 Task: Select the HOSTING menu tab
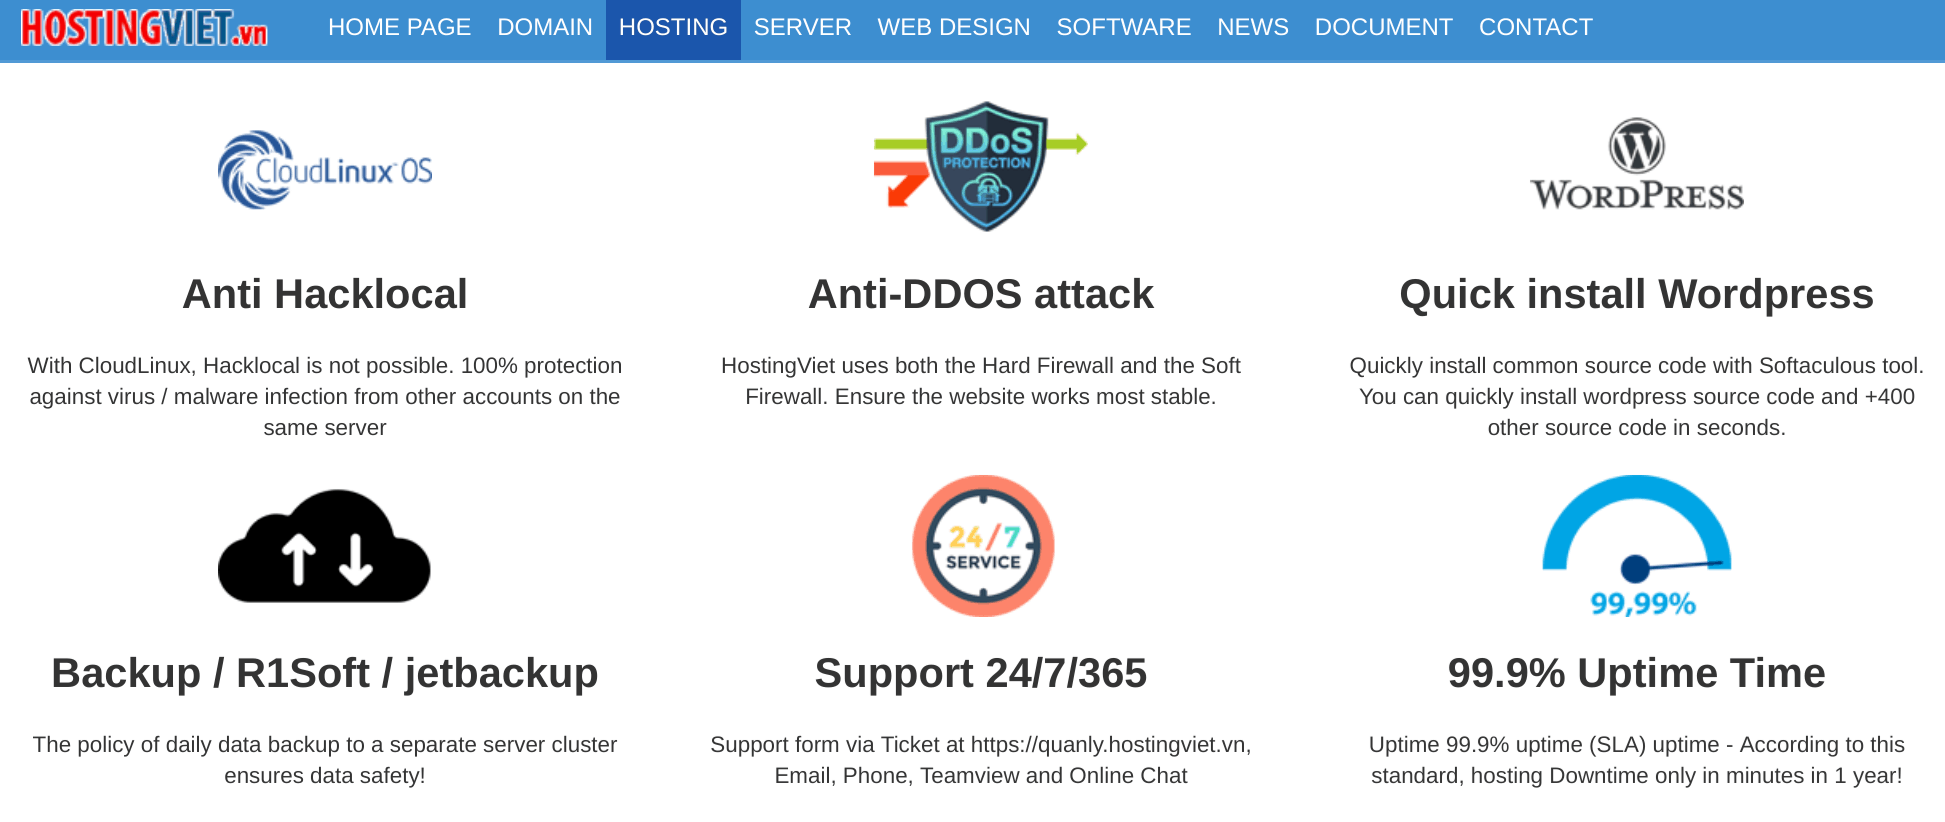coord(673,28)
